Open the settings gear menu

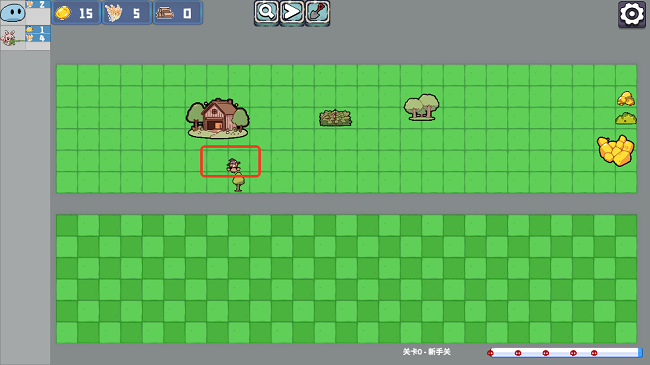click(632, 14)
